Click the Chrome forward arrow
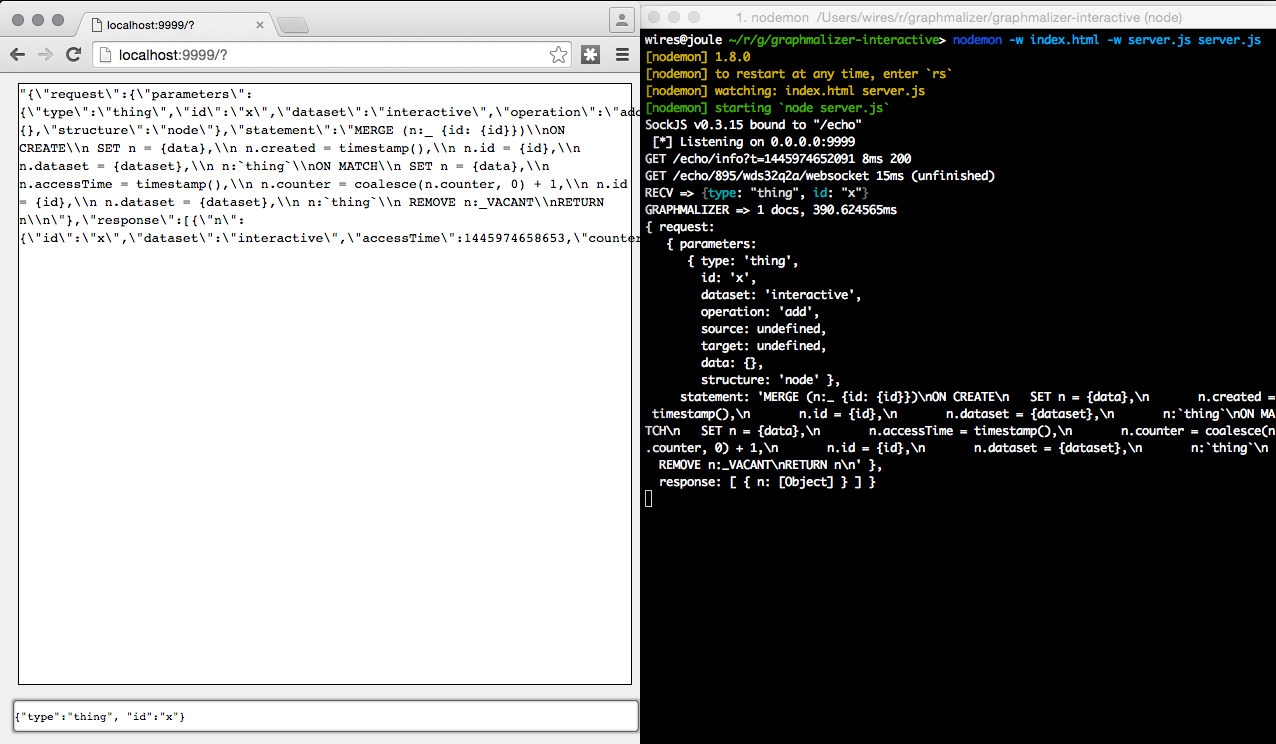Screen dimensions: 1276x744 coord(46,55)
